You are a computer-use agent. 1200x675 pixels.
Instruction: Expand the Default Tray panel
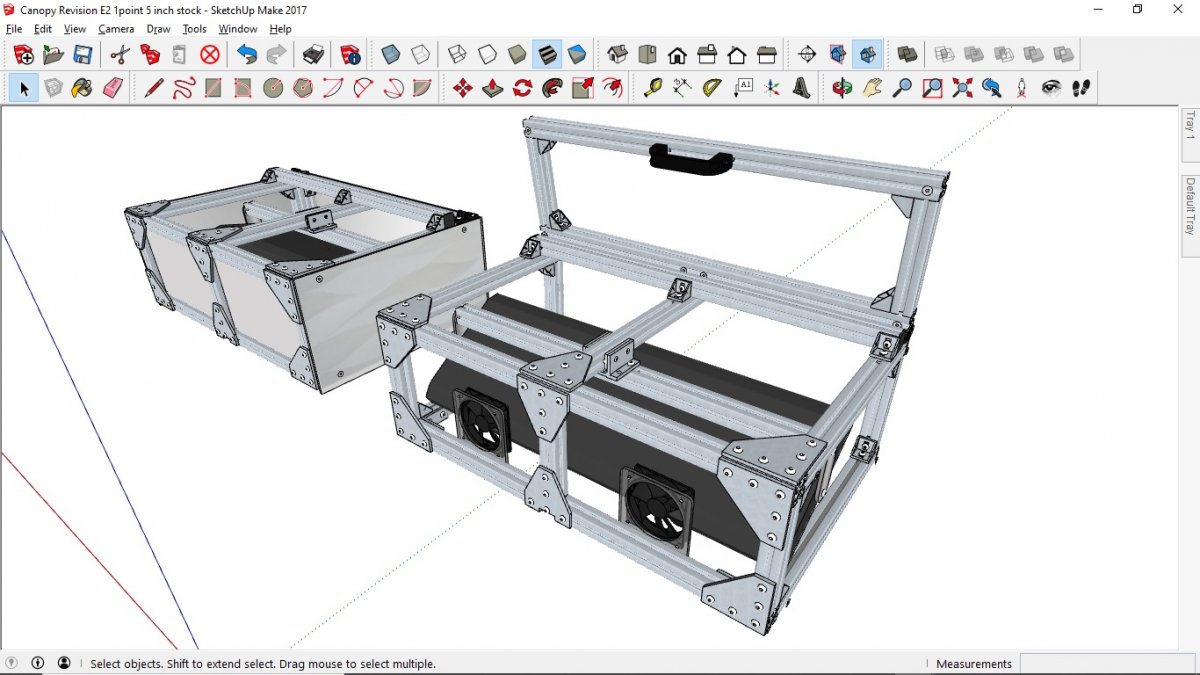(x=1190, y=206)
